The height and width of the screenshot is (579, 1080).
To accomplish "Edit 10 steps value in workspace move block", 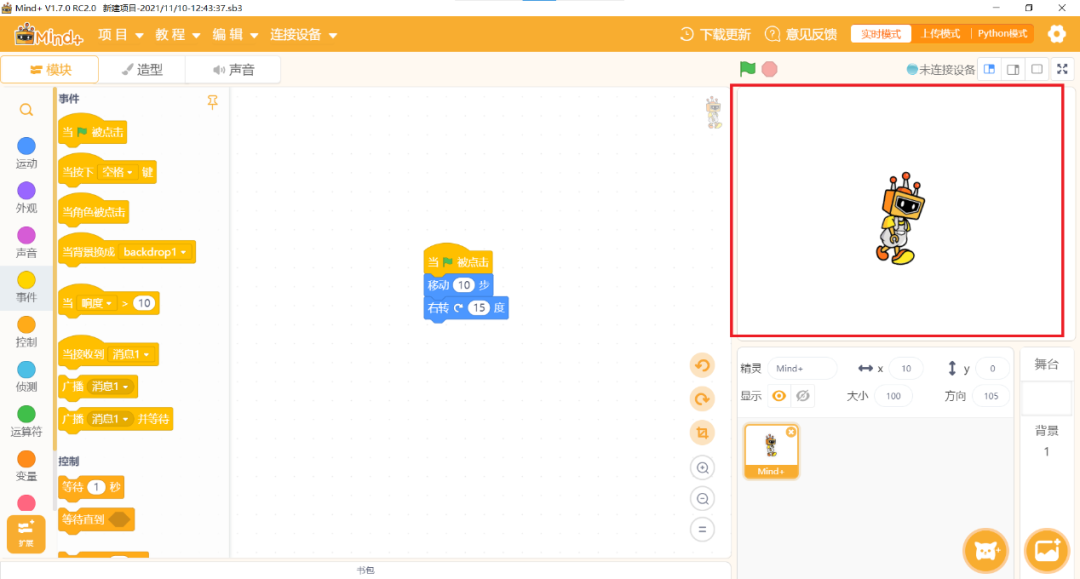I will point(464,285).
